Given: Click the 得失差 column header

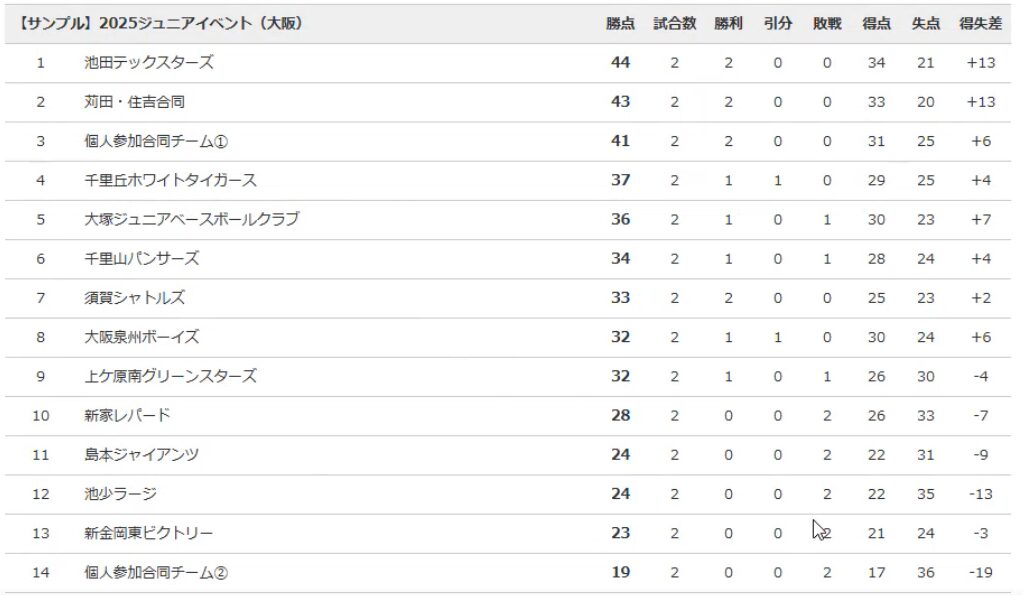Looking at the screenshot, I should click(980, 24).
